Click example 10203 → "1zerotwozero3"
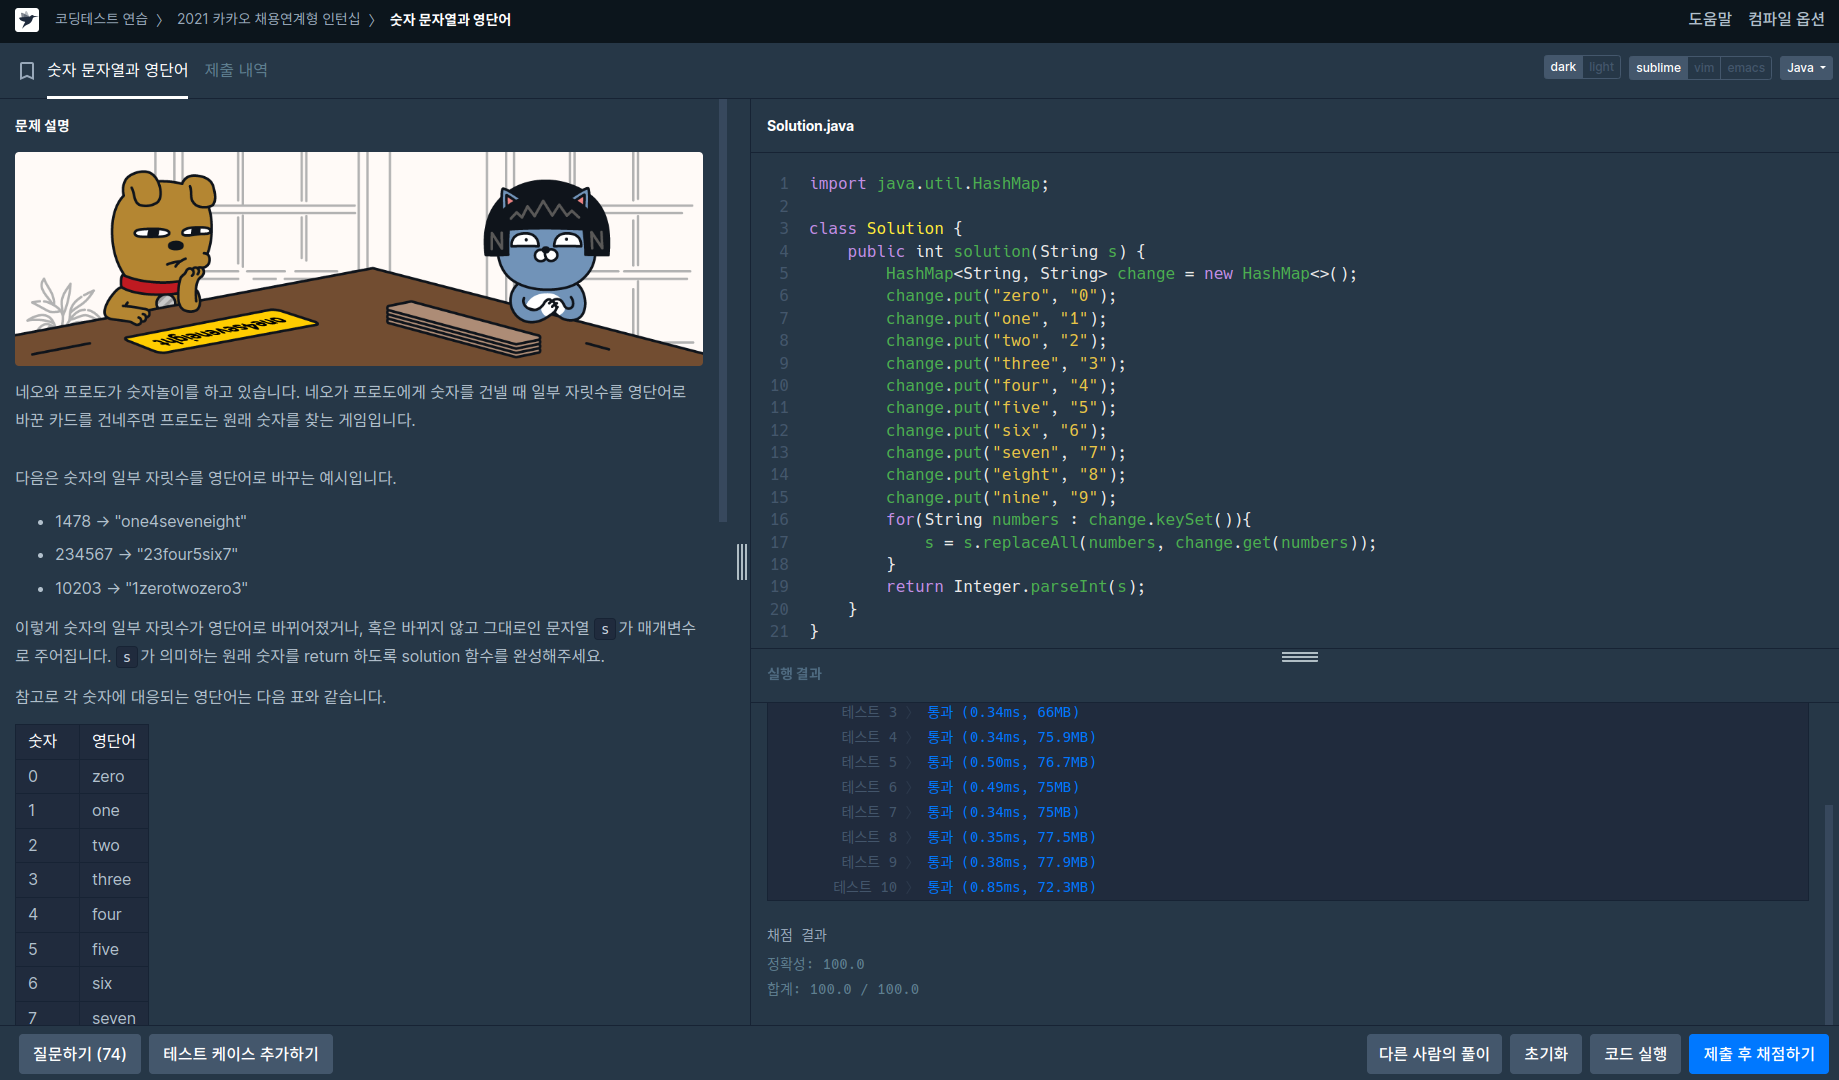 coord(151,588)
